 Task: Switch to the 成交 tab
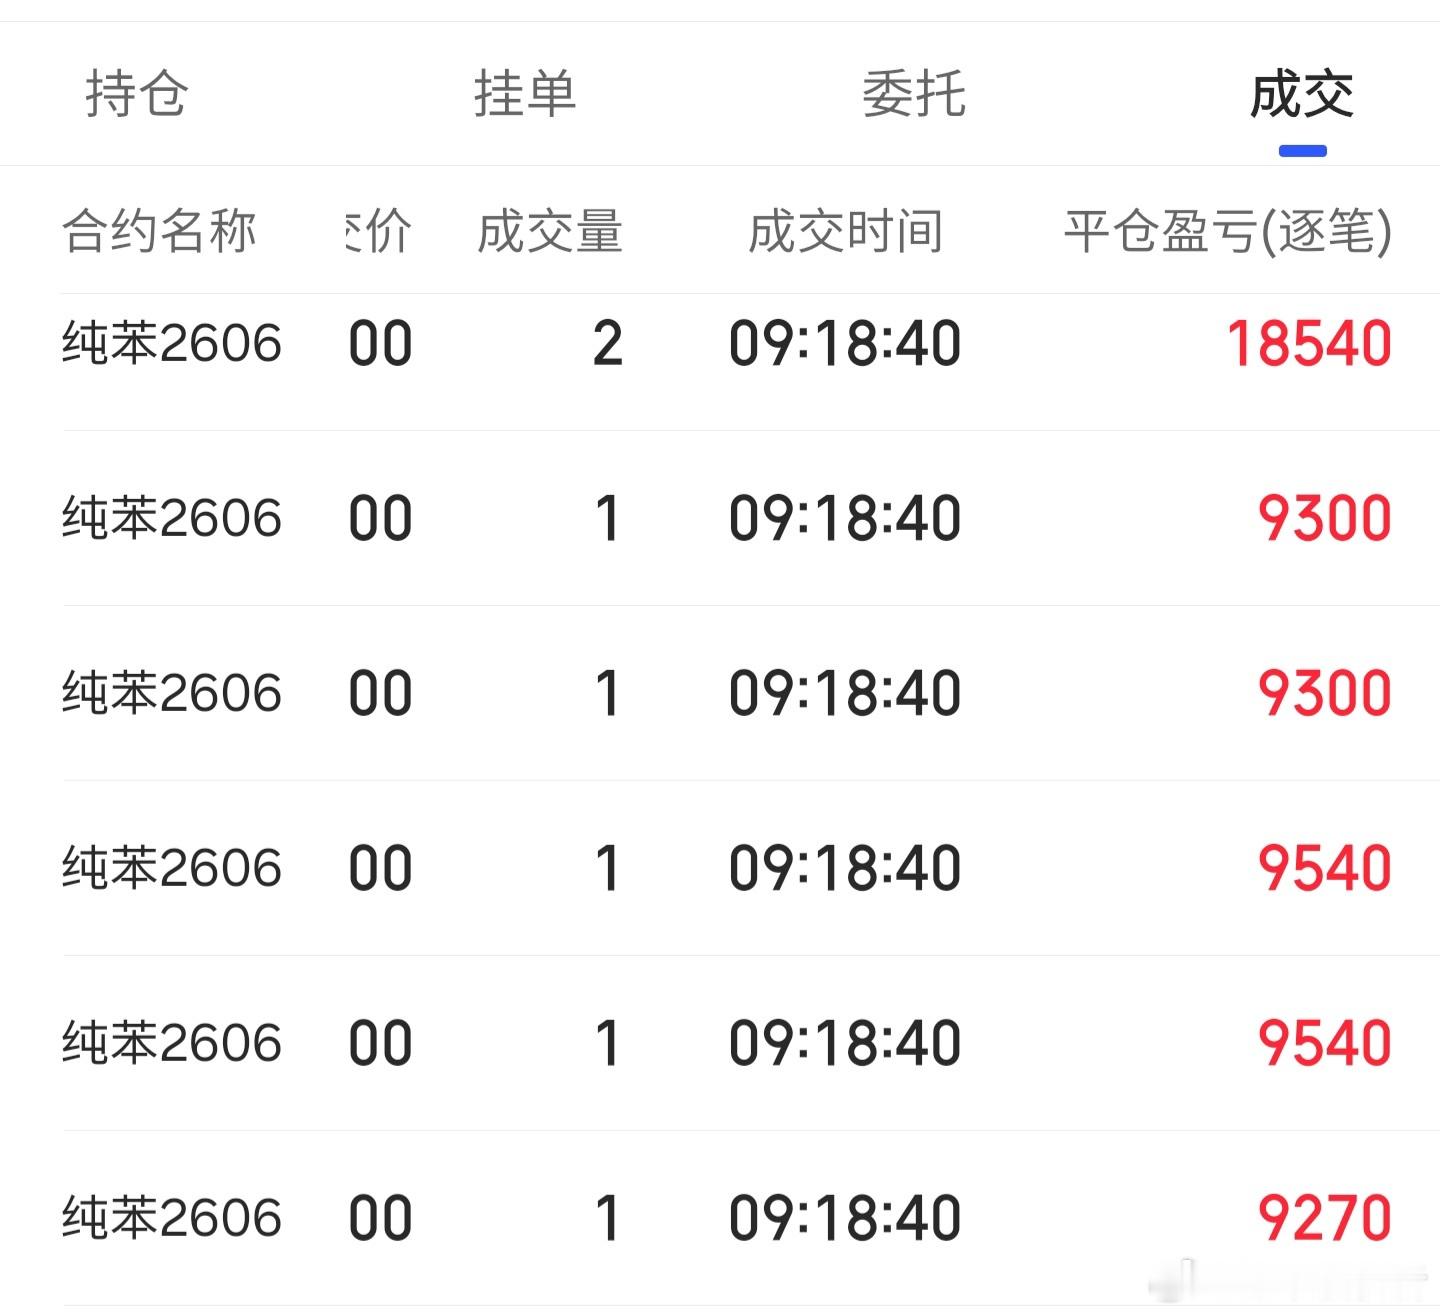point(1301,93)
